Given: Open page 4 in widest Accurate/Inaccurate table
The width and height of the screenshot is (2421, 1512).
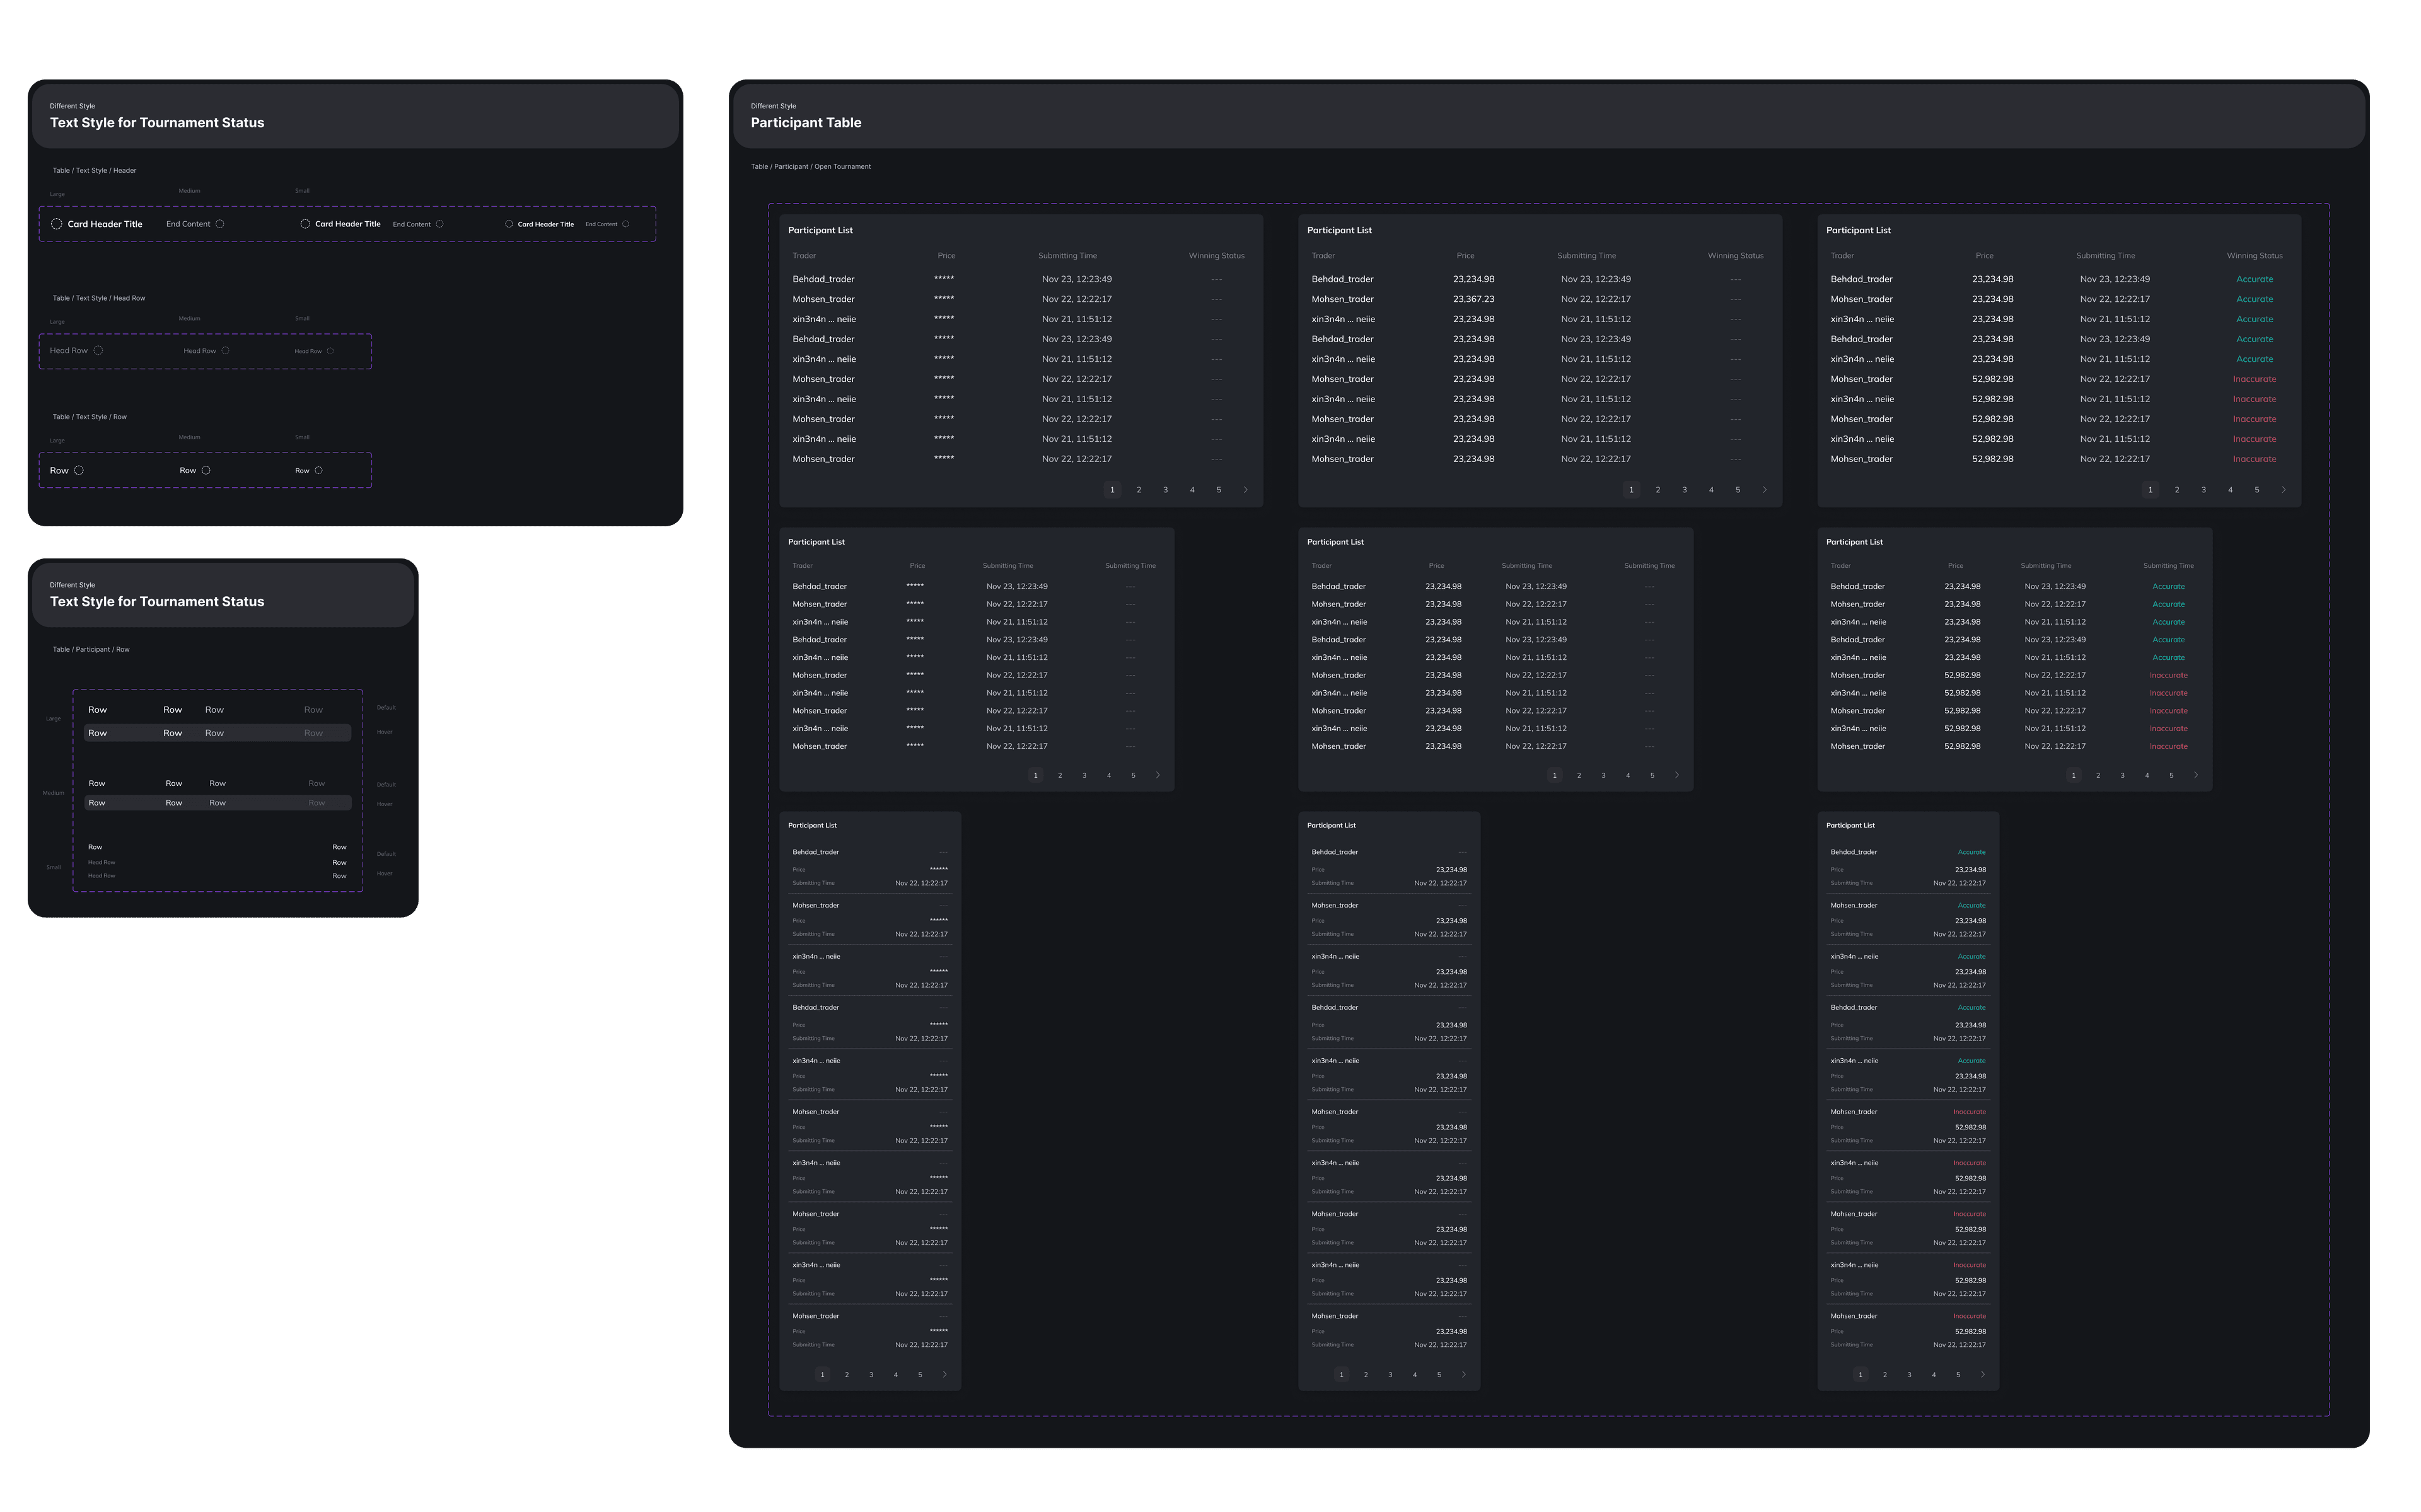Looking at the screenshot, I should 2230,490.
